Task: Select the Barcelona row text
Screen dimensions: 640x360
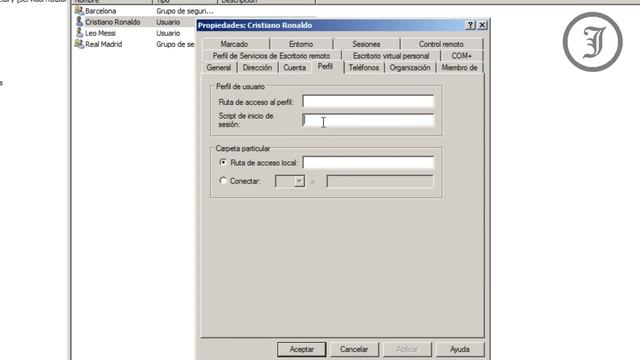Action: tap(100, 11)
